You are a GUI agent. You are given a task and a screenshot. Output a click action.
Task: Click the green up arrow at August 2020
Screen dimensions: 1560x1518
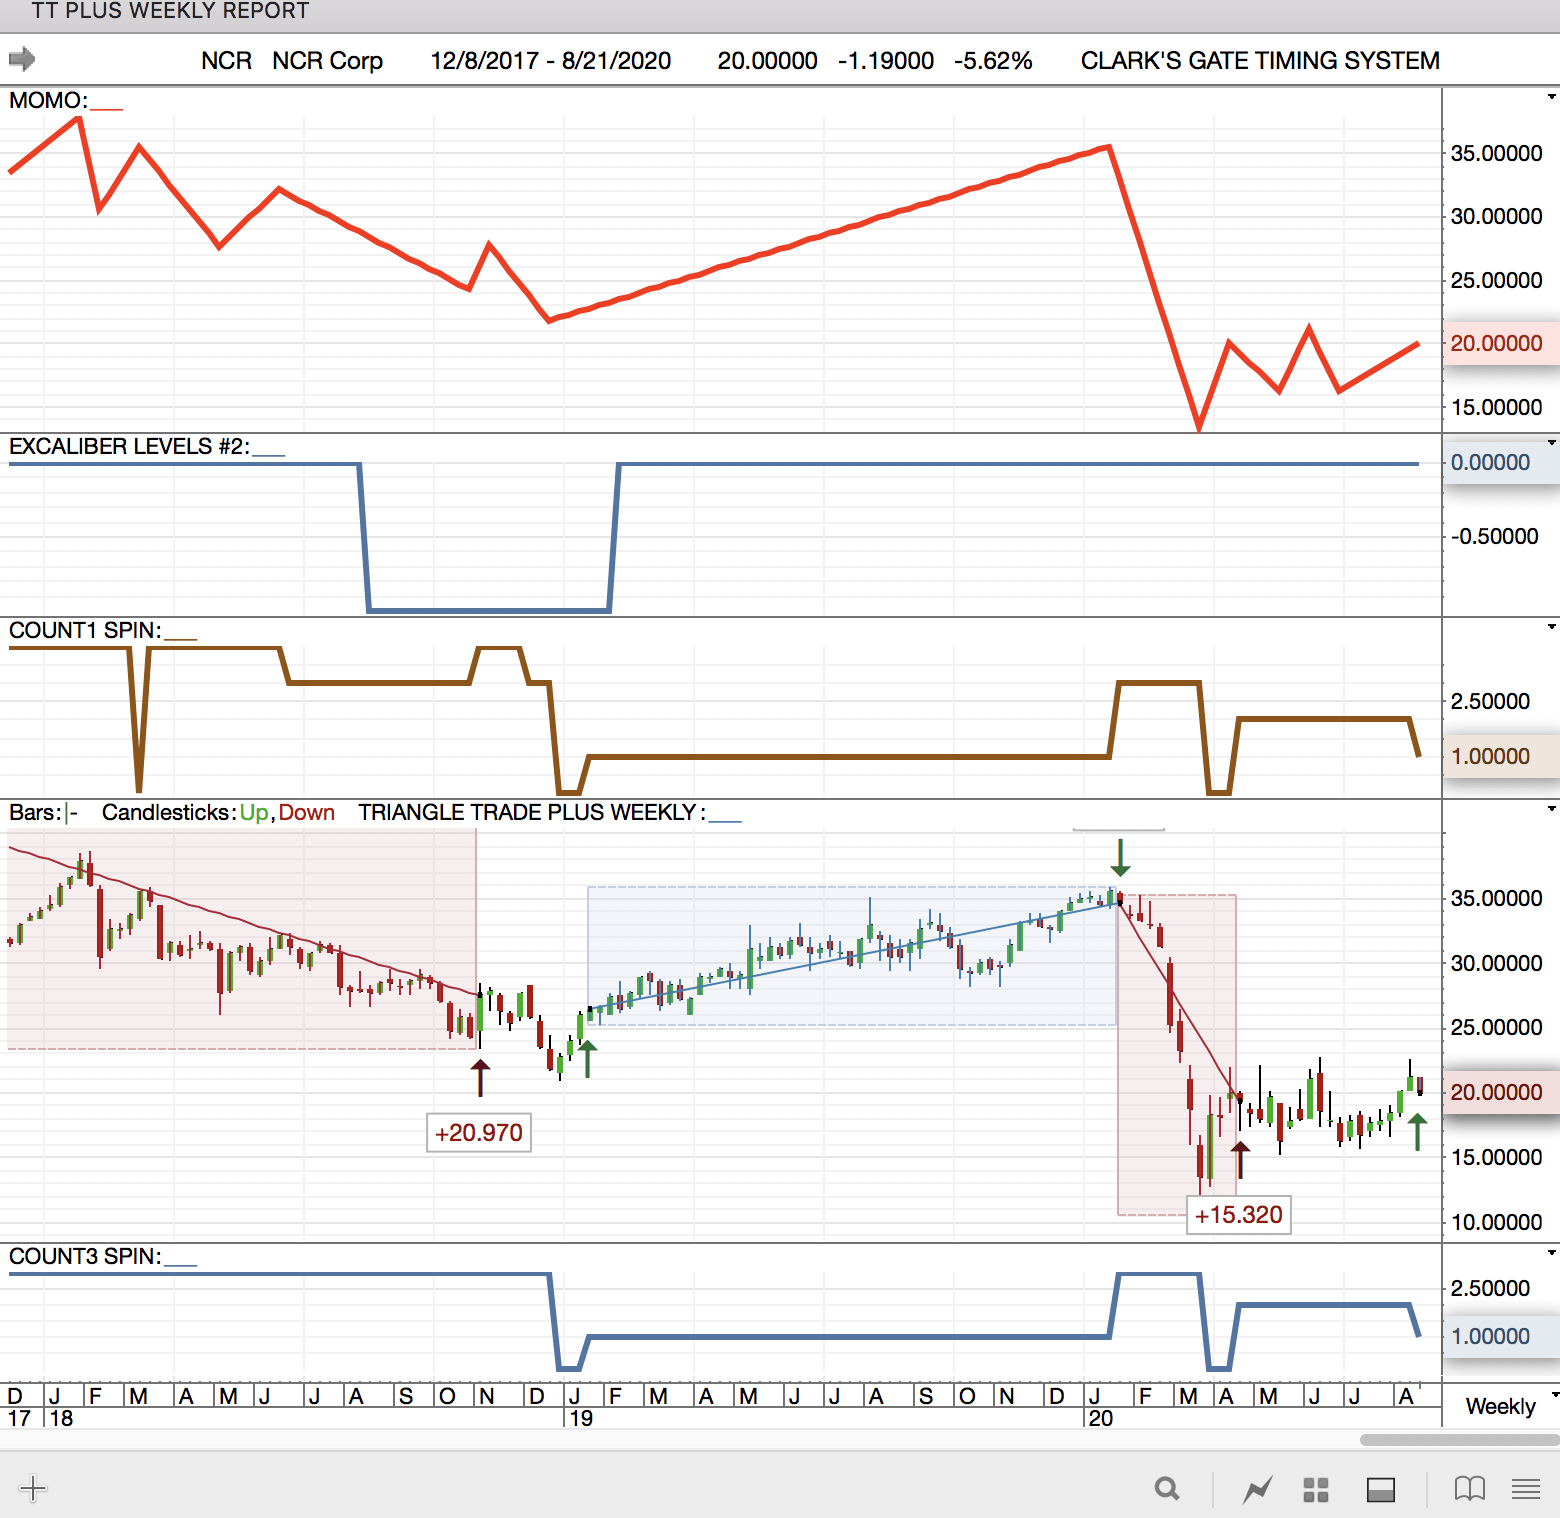click(x=1417, y=1132)
